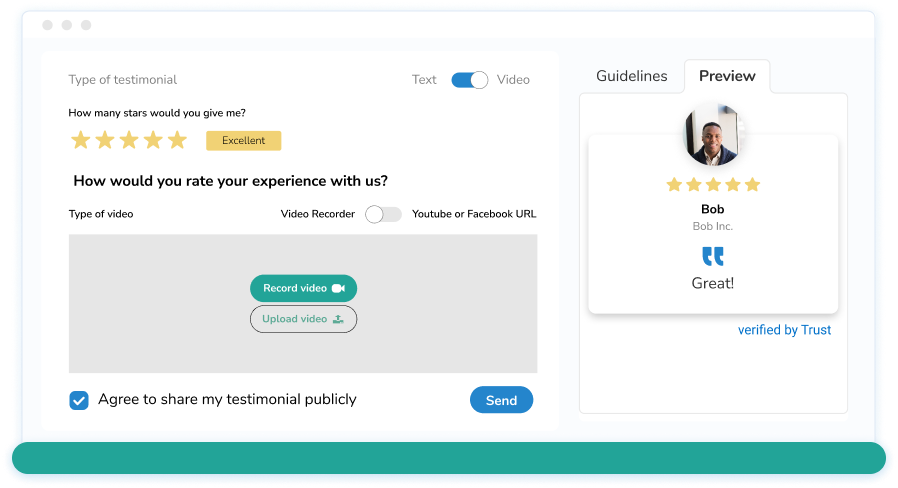Toggle the Text/Video testimonial switch
This screenshot has width=898, height=488.
(x=470, y=80)
